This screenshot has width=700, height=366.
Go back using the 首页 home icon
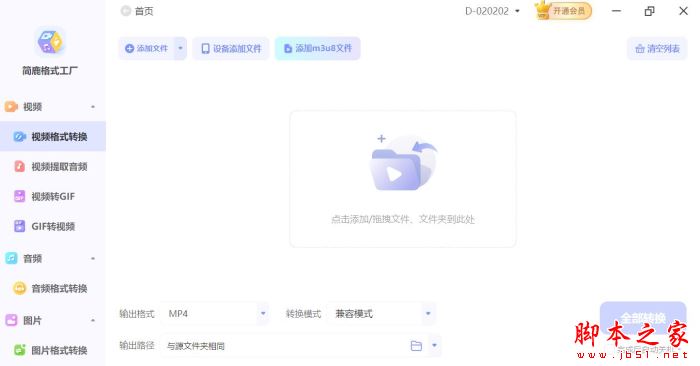(x=126, y=11)
